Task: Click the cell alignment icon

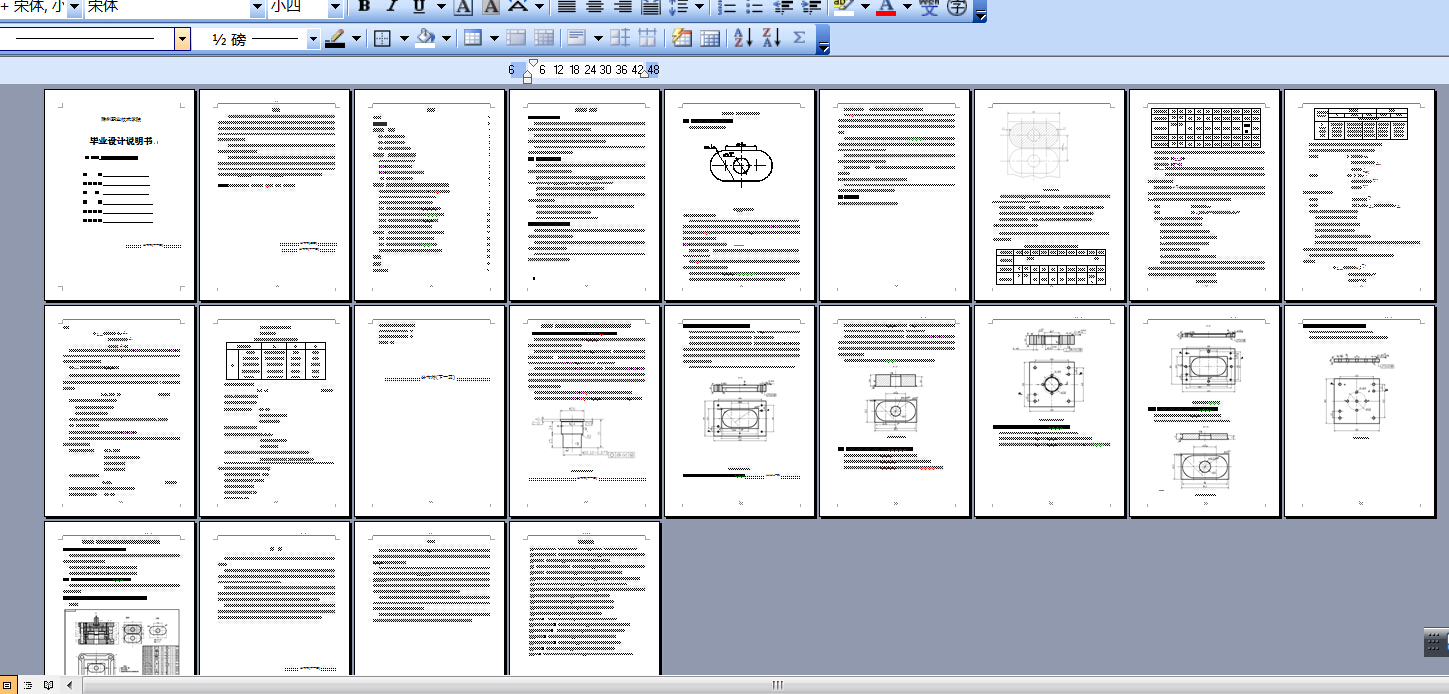Action: [x=577, y=39]
